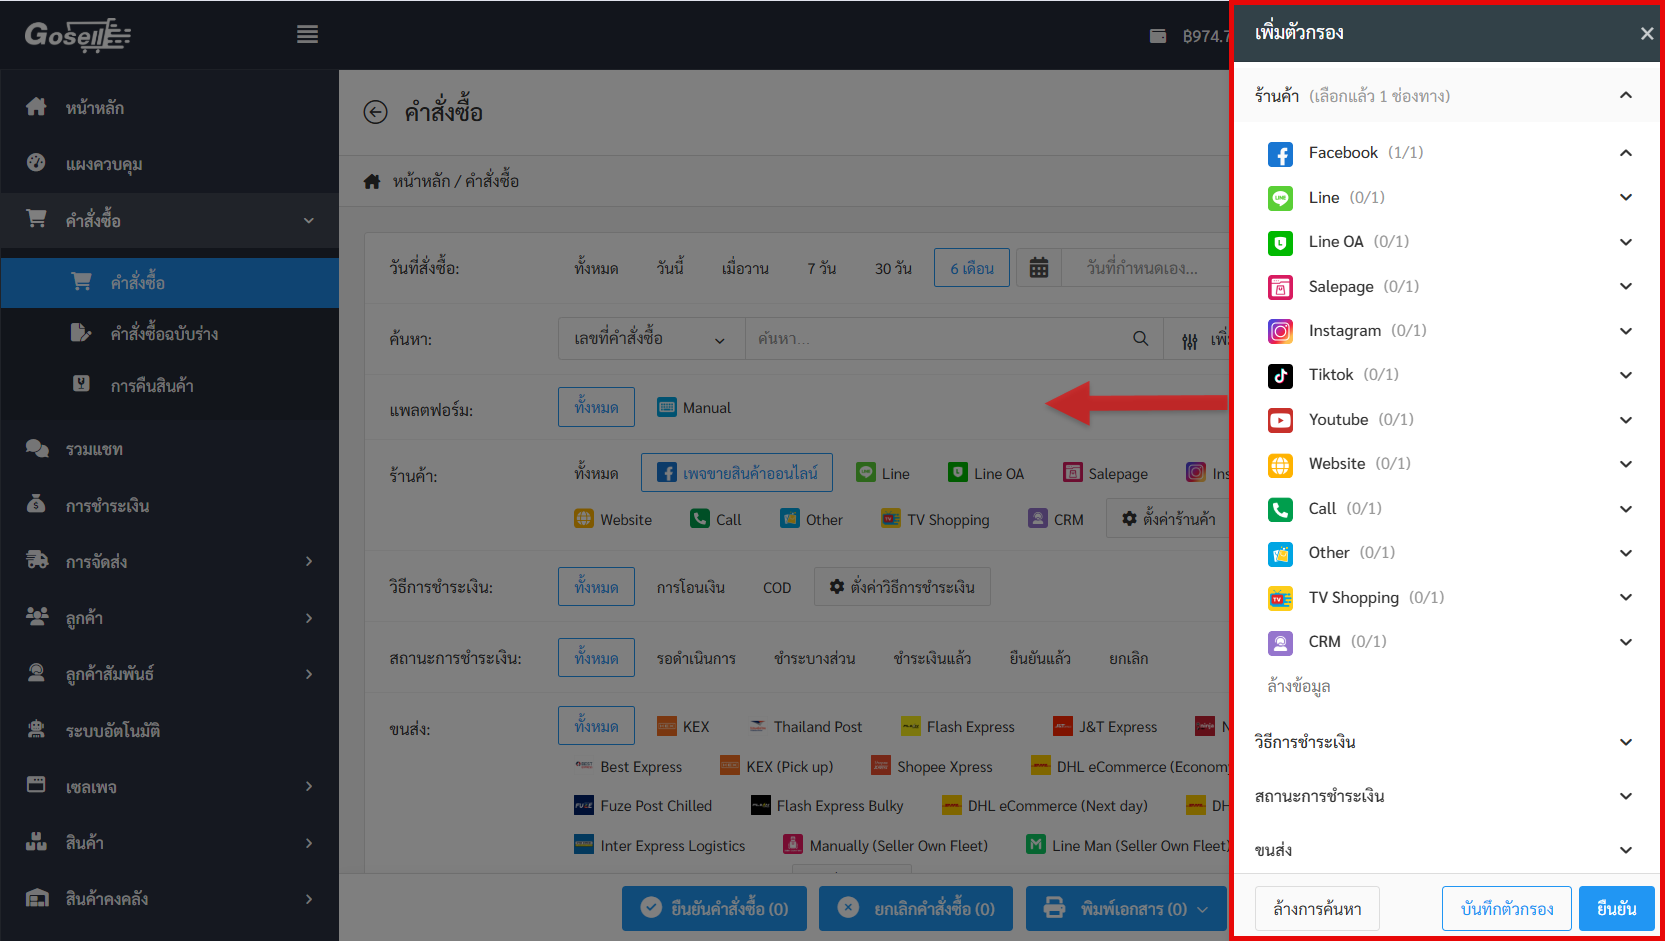Click the search magnifier icon

(1140, 339)
